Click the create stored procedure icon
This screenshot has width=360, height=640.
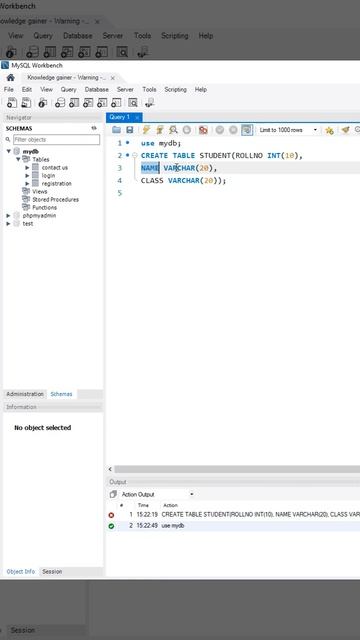[102, 103]
